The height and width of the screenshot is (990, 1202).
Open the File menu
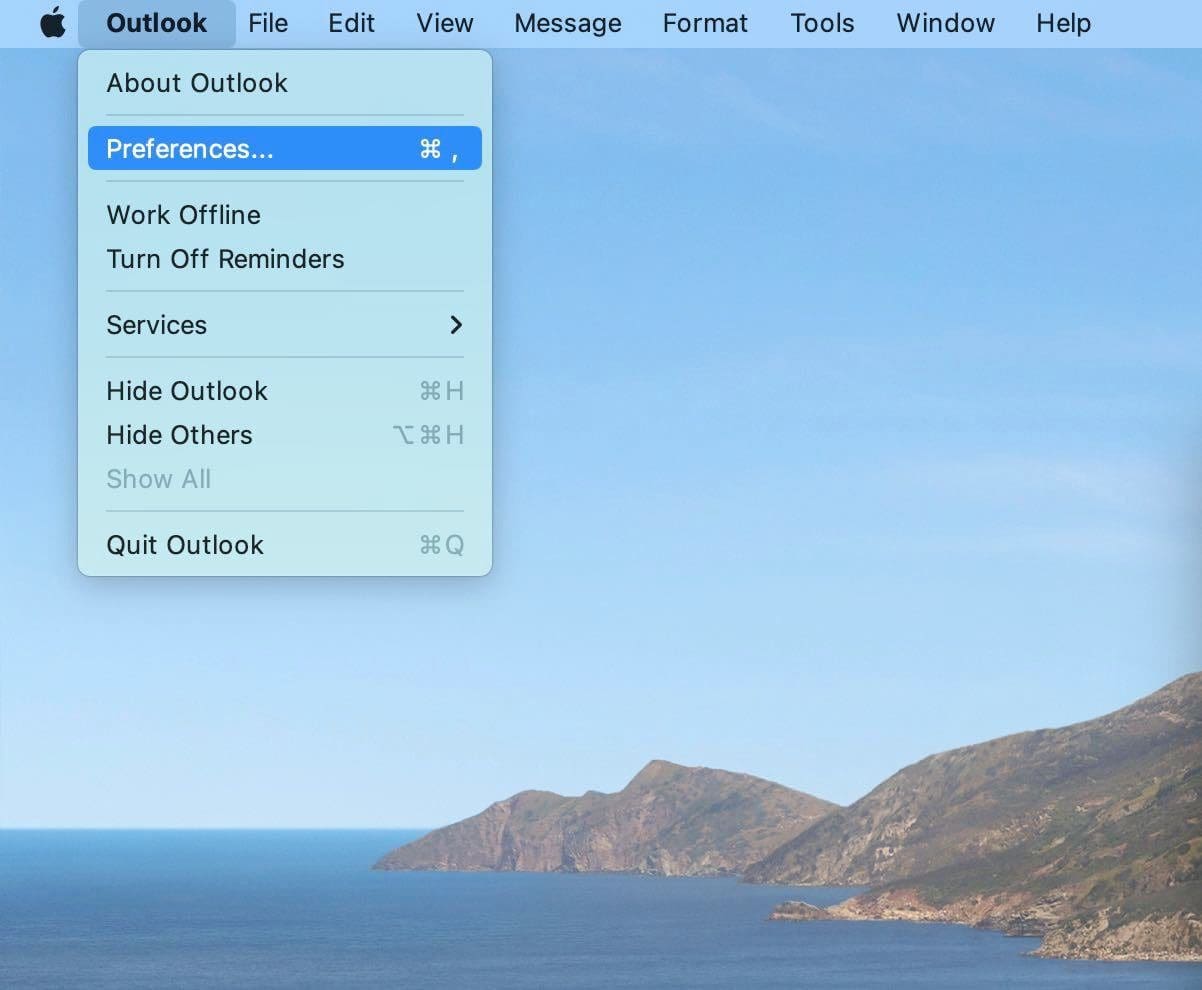tap(268, 23)
